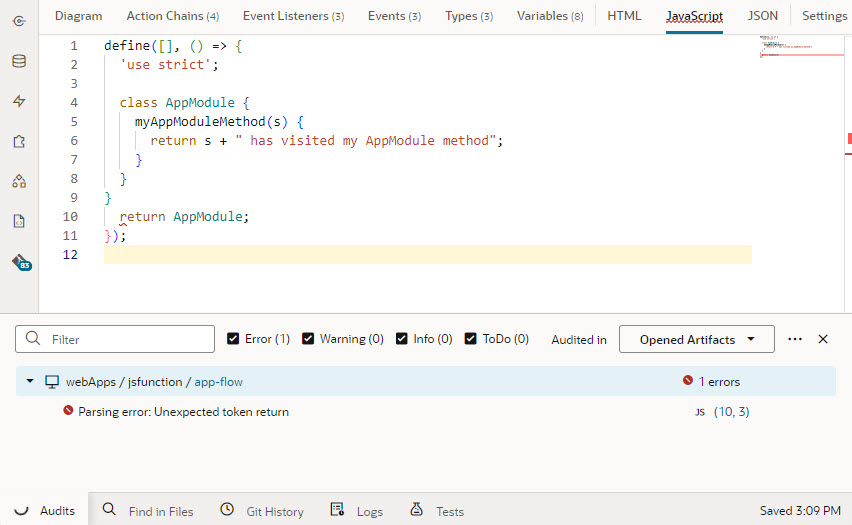The height and width of the screenshot is (525, 852).
Task: Open the Tests tab
Action: [x=437, y=511]
